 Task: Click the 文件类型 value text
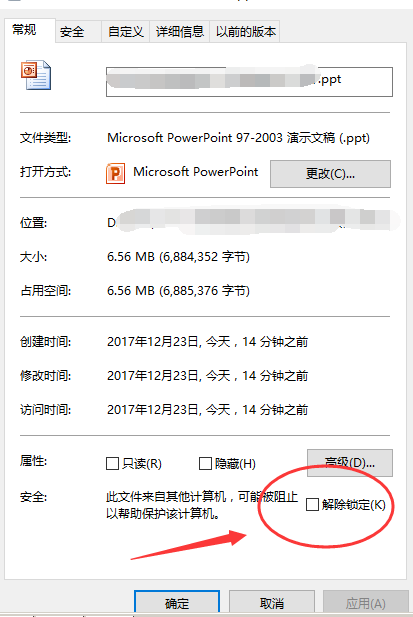[x=238, y=138]
